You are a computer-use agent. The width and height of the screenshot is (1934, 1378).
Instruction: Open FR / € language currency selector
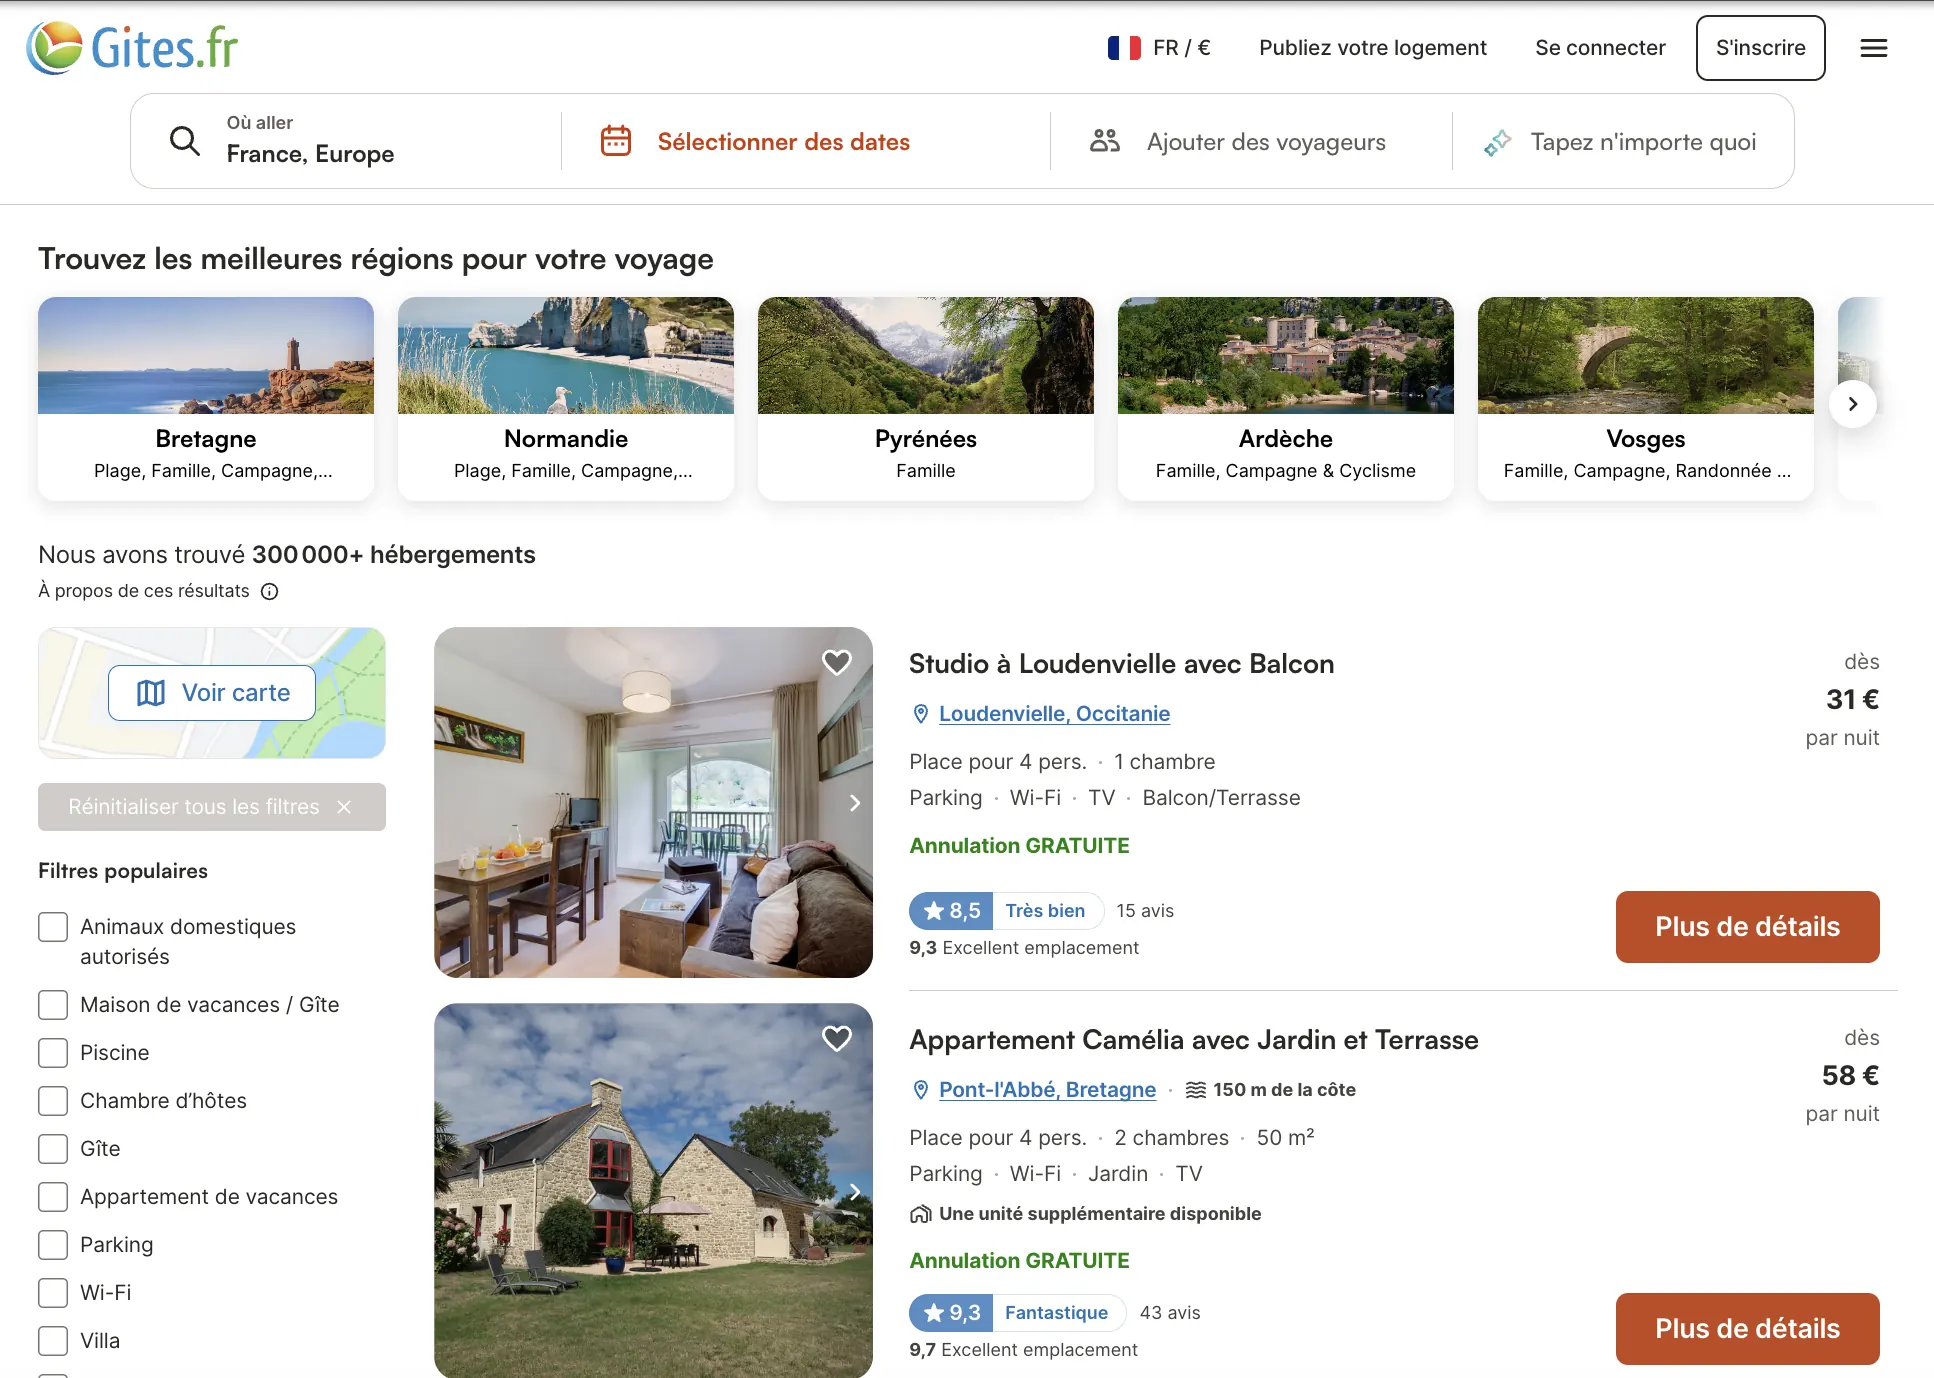pyautogui.click(x=1159, y=48)
